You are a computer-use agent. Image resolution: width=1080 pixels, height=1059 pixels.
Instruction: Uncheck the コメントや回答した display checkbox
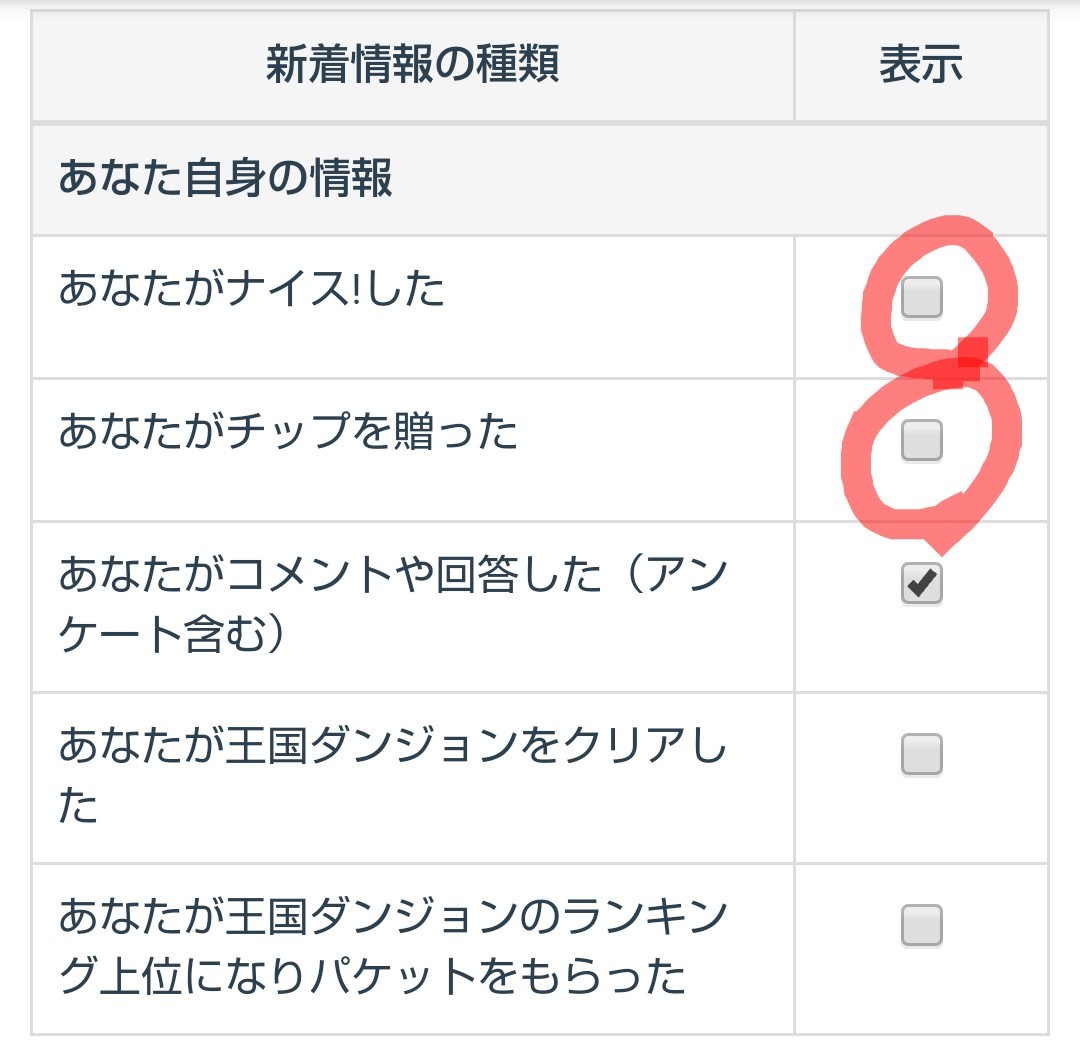[921, 584]
